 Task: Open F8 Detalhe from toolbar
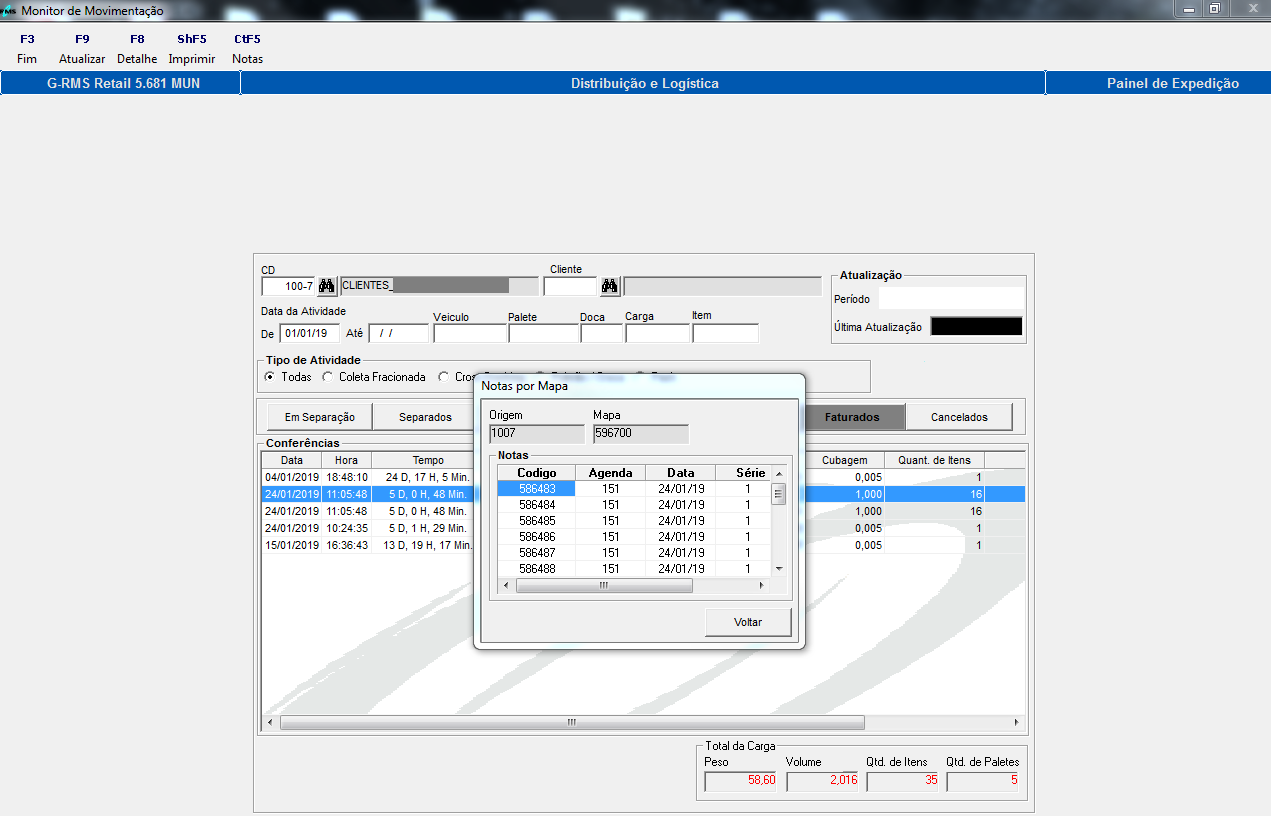click(x=137, y=49)
